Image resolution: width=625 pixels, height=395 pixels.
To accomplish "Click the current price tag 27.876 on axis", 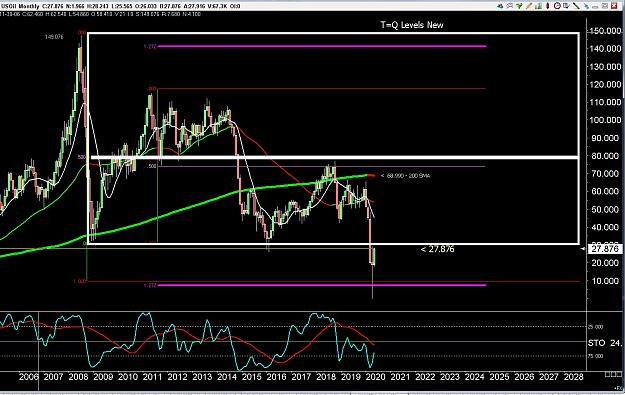I will click(x=605, y=249).
